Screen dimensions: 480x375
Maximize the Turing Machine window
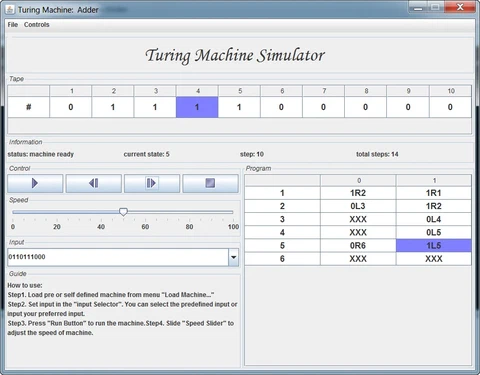point(435,7)
